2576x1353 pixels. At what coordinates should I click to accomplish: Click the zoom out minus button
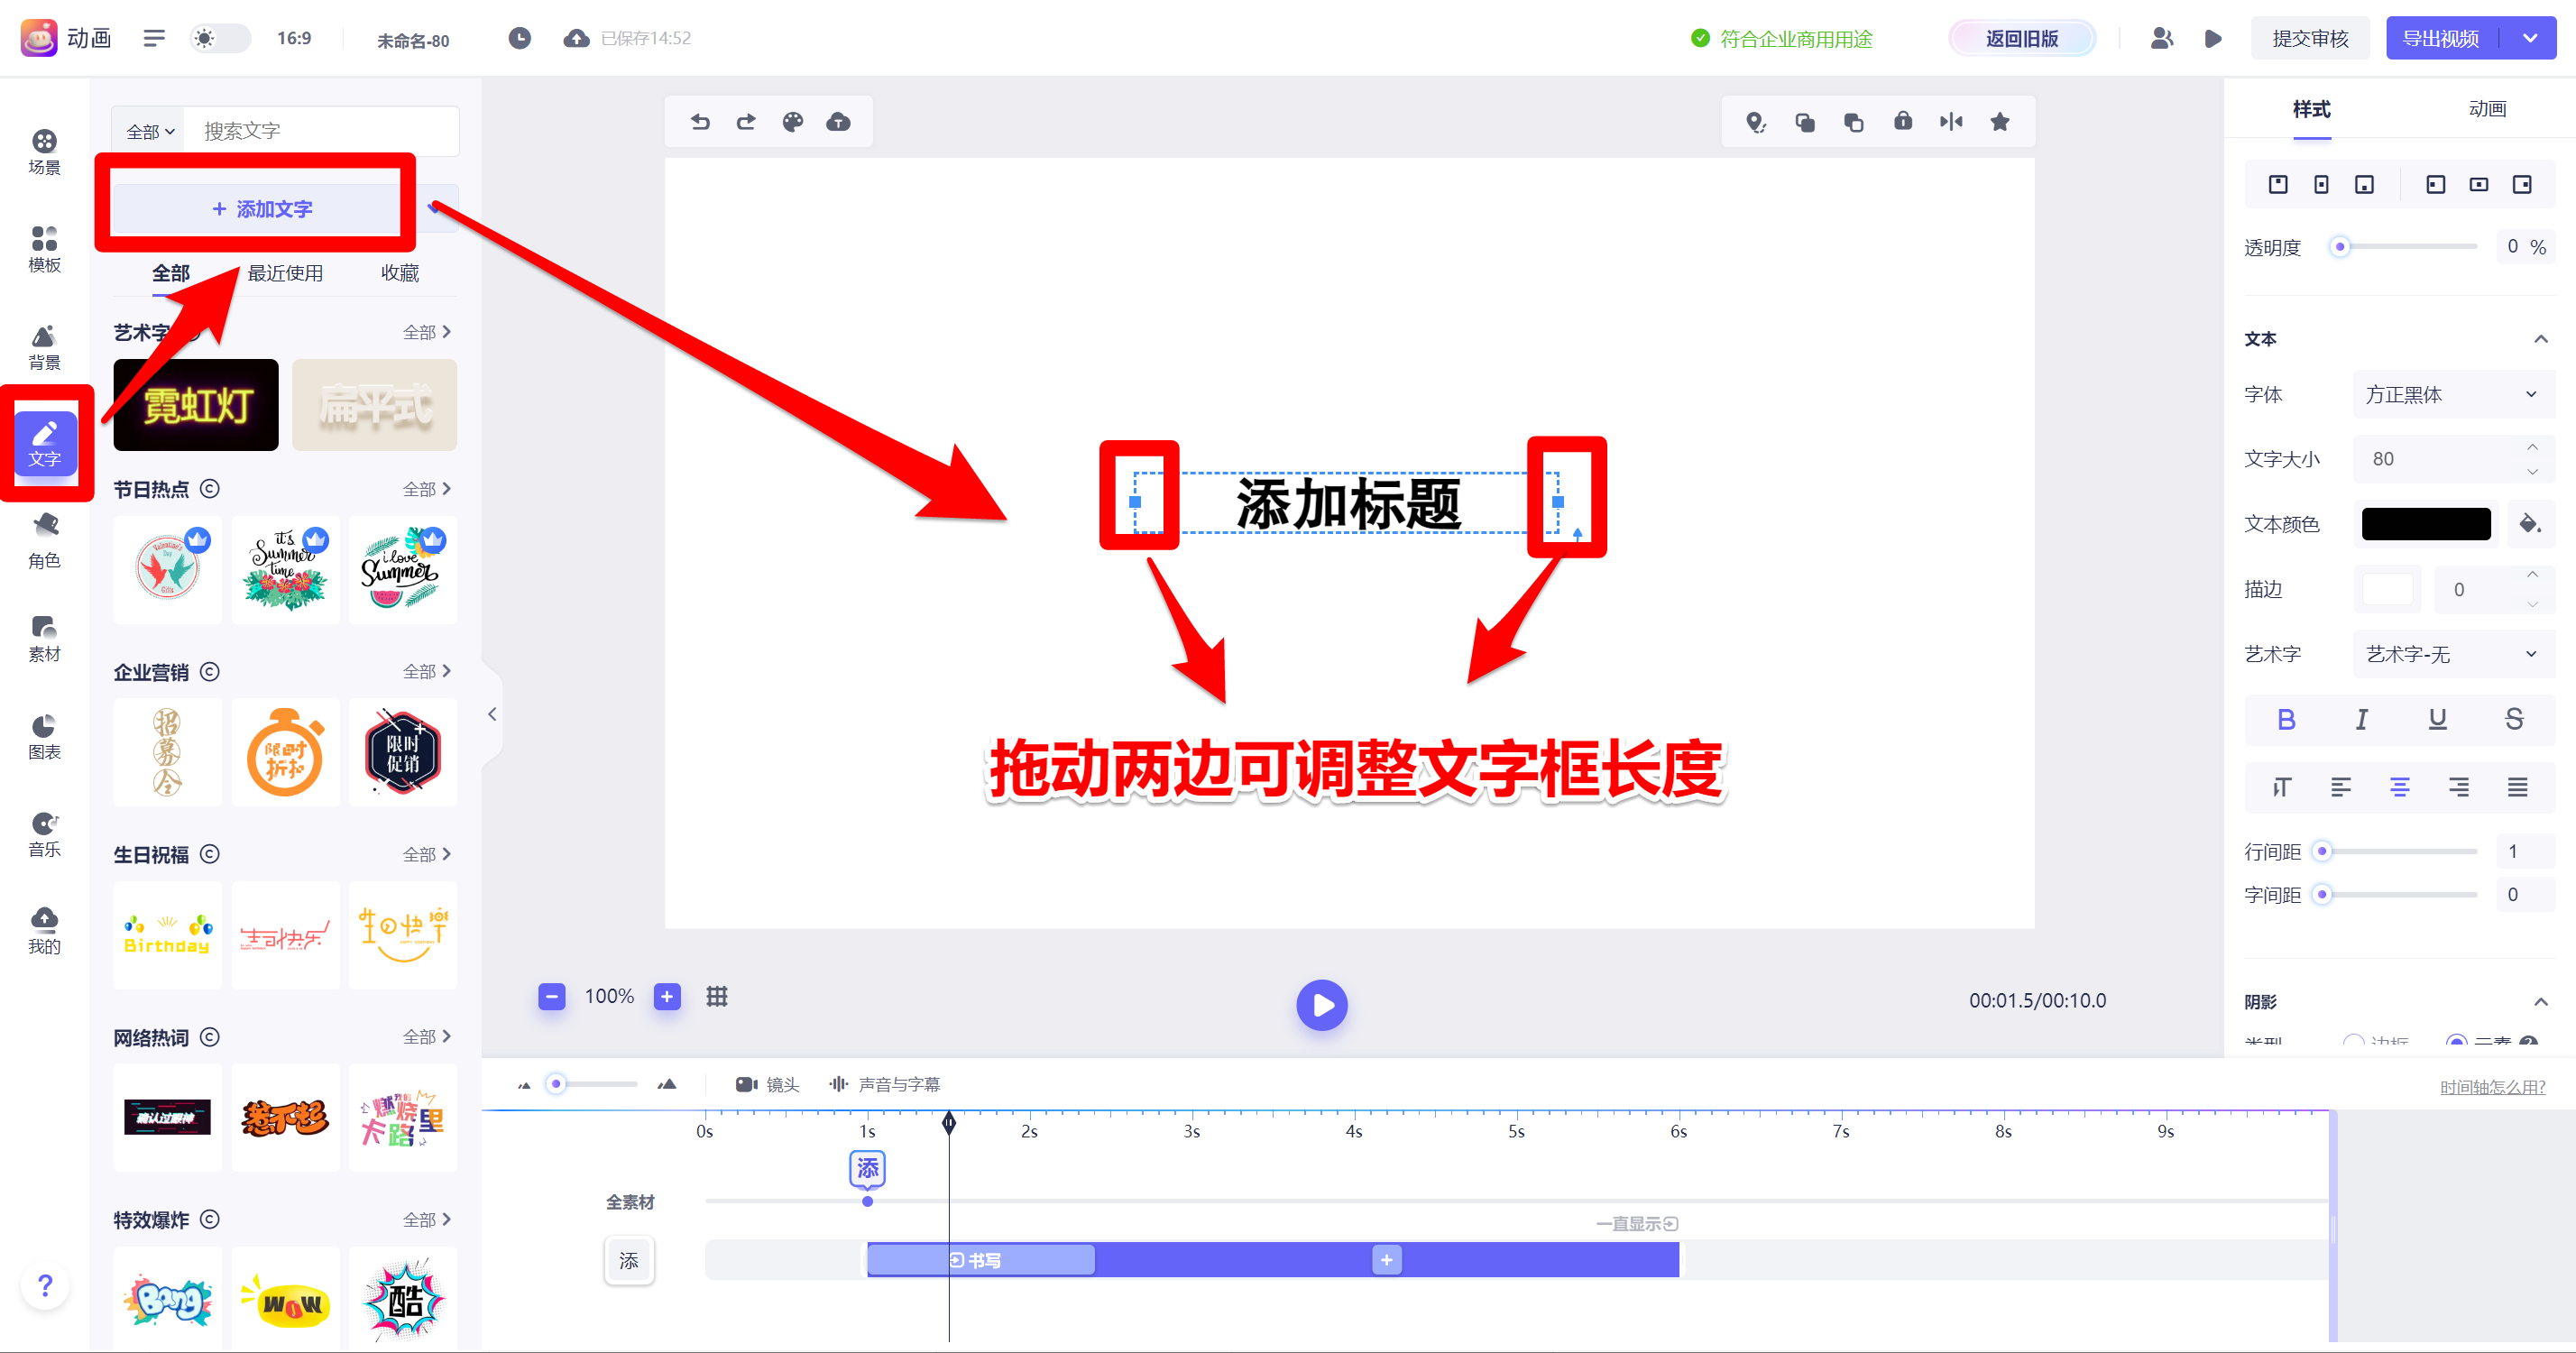tap(552, 996)
